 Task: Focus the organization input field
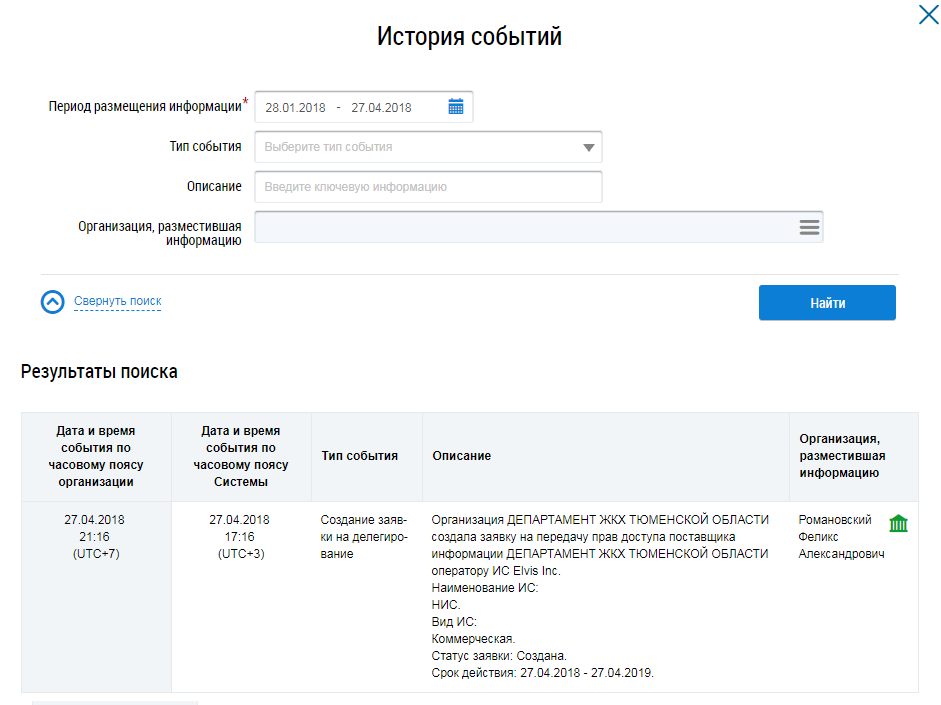coord(525,227)
